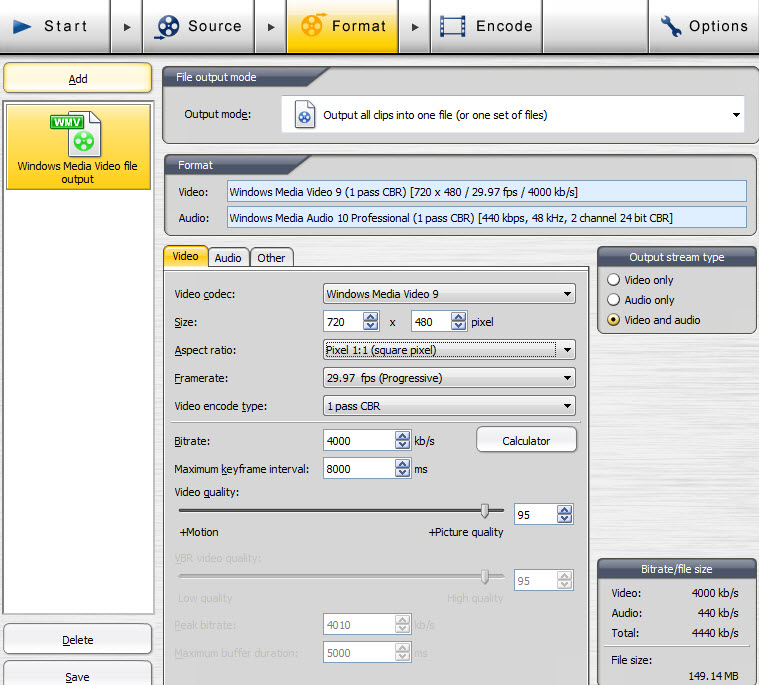The image size is (759, 685).
Task: Click the Video format summary field
Action: (x=486, y=192)
